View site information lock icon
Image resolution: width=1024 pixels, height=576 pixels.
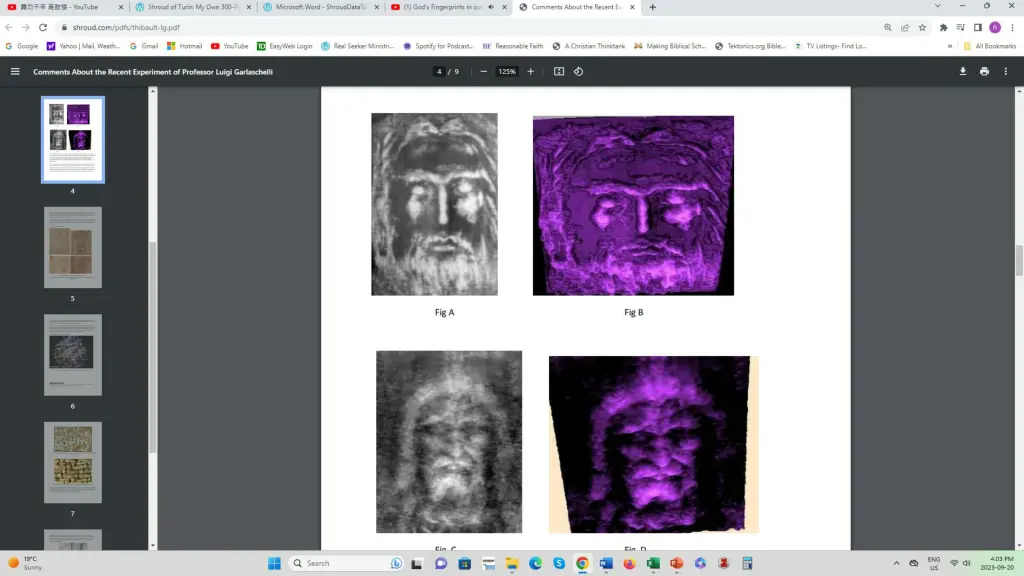[x=64, y=27]
